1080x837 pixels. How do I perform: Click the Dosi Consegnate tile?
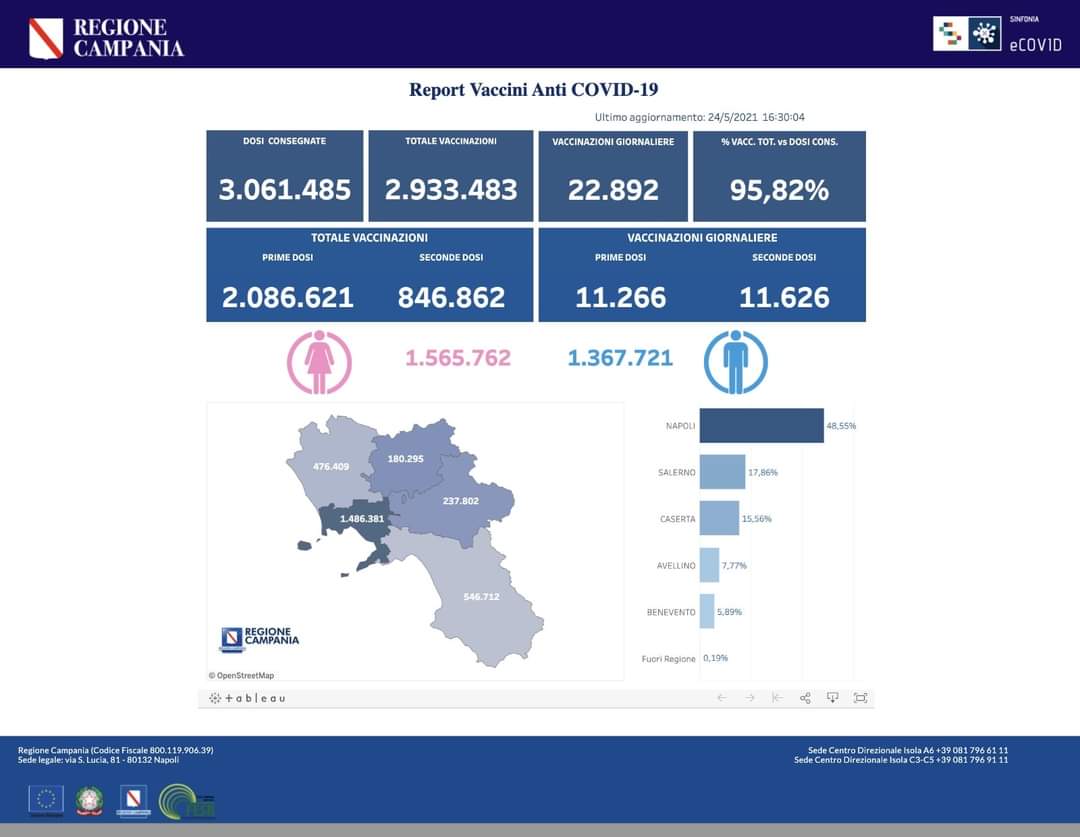pyautogui.click(x=284, y=176)
